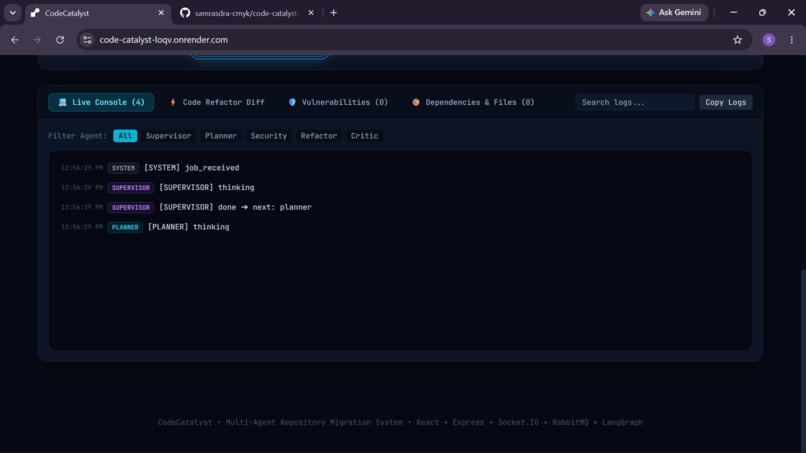This screenshot has width=806, height=453.
Task: Filter logs by Planner agent
Action: click(221, 136)
